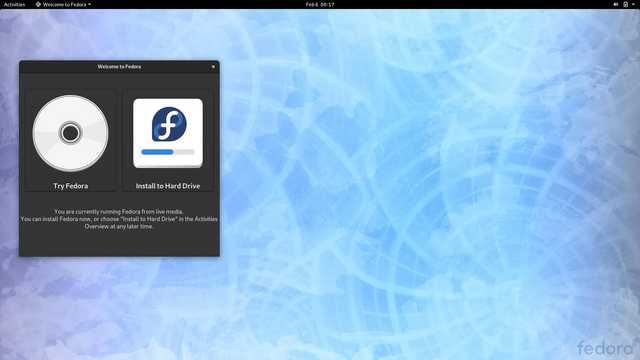This screenshot has height=360, width=640.
Task: Click the text 'You are currently running Fedora from live media.'
Action: [119, 211]
